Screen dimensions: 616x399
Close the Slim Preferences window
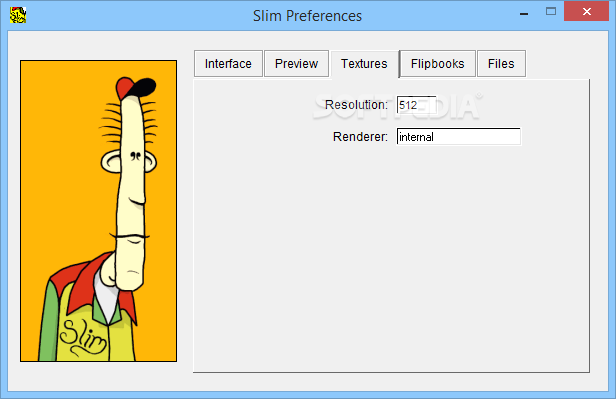587,12
